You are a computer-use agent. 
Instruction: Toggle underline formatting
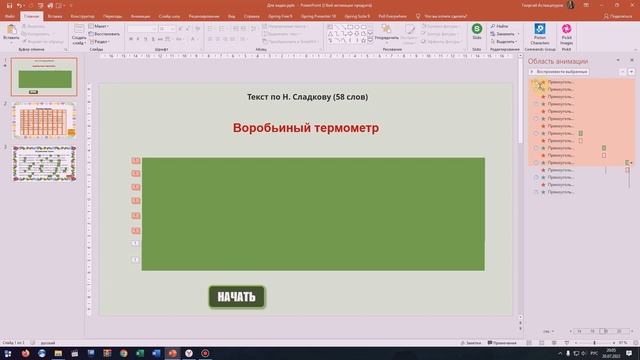[145, 39]
